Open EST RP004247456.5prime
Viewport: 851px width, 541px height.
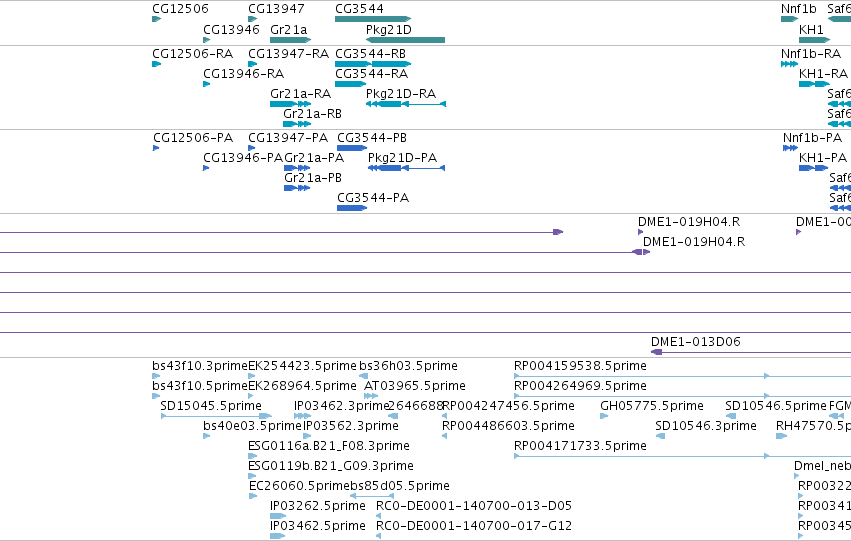point(444,416)
